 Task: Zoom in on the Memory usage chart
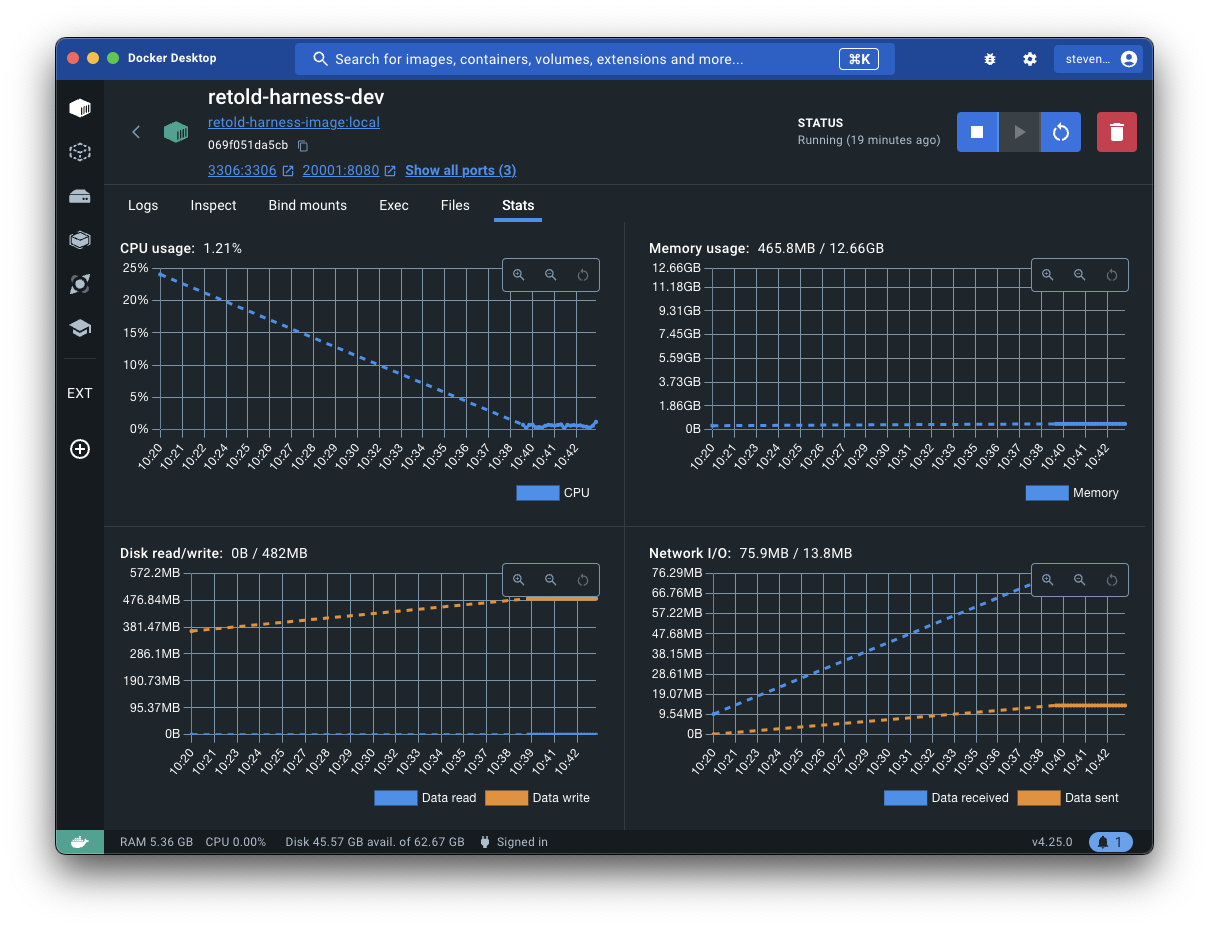pyautogui.click(x=1047, y=275)
